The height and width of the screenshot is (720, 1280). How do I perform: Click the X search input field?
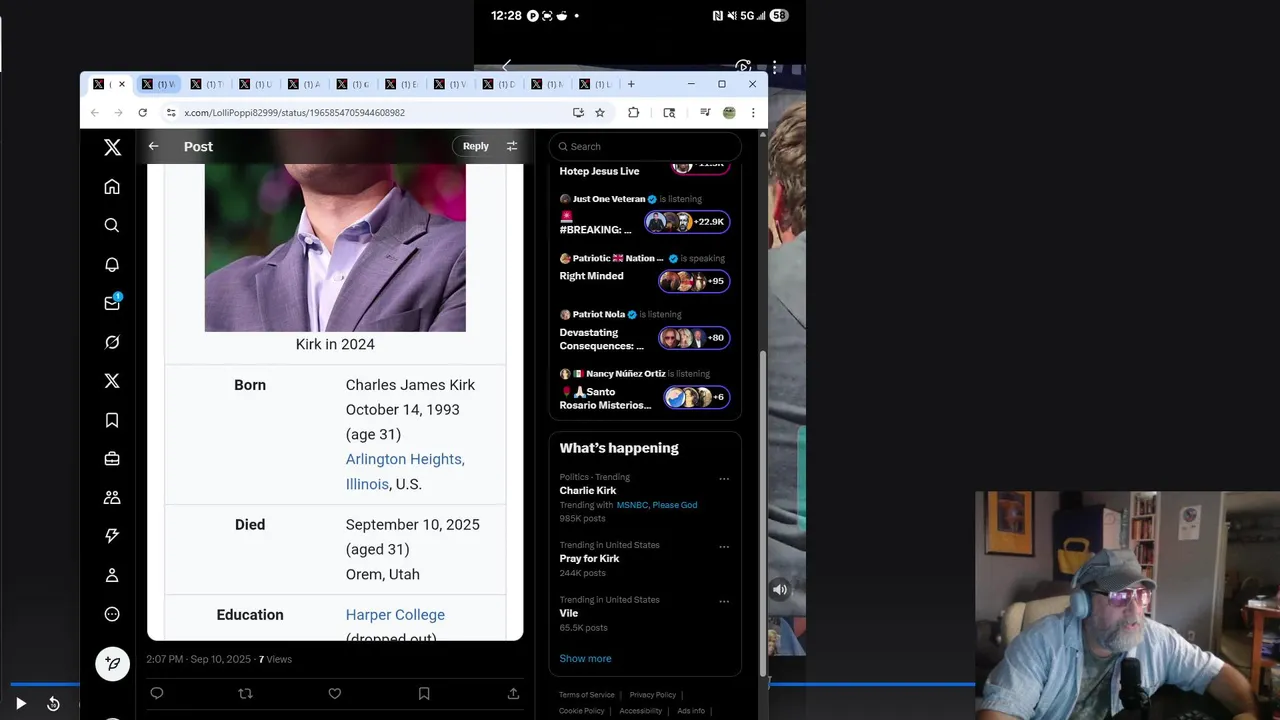pyautogui.click(x=645, y=146)
